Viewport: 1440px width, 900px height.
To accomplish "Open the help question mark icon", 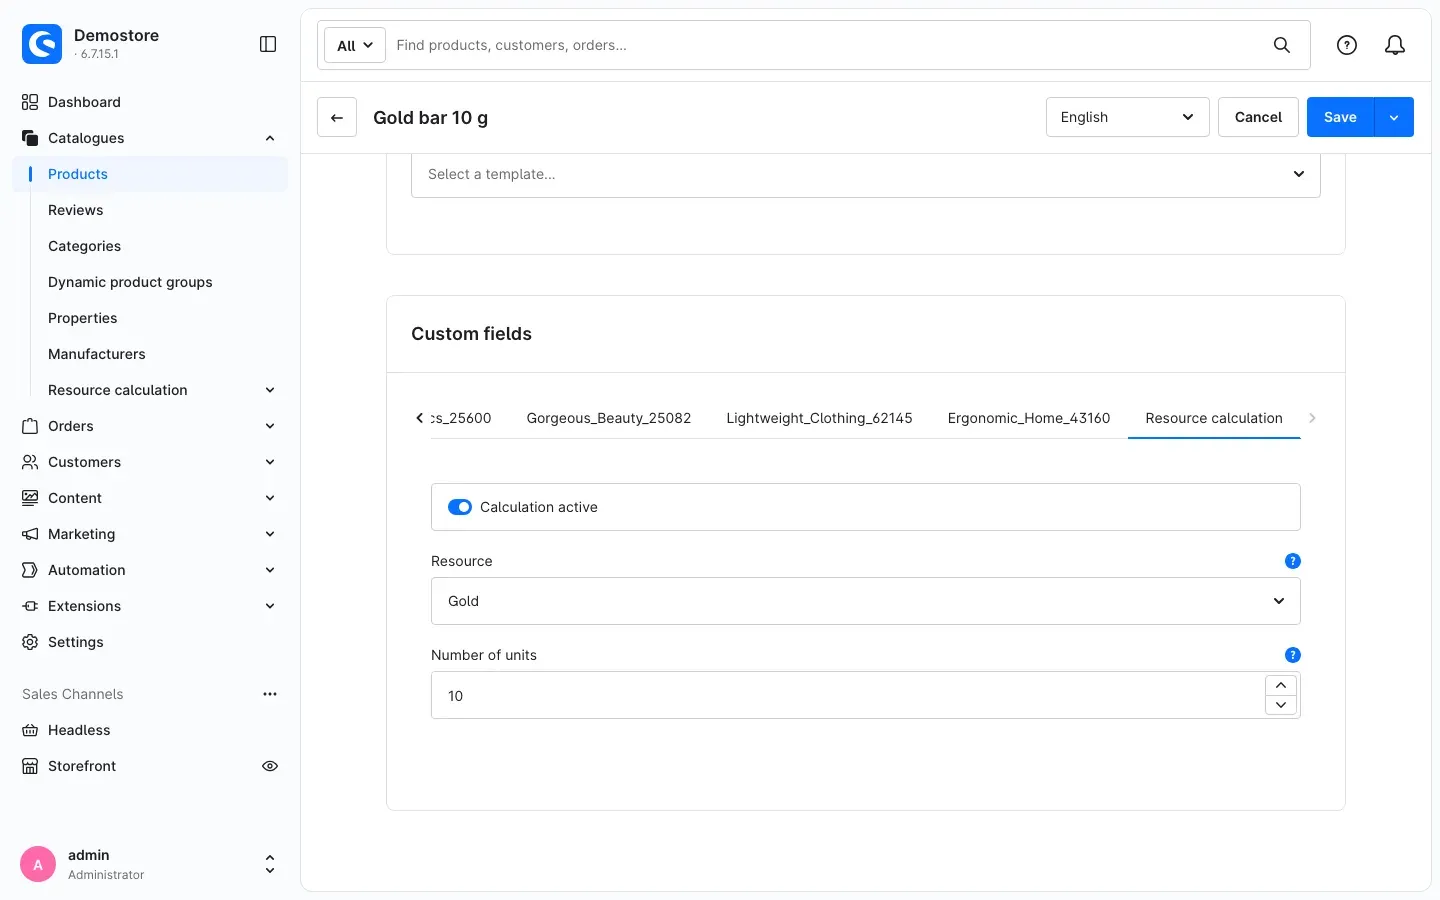I will tap(1347, 45).
